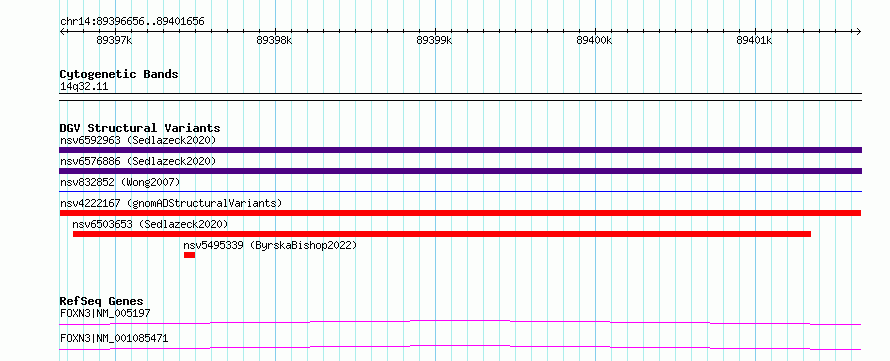The image size is (890, 361).
Task: Click the ruler's right arrowhead
Action: 858,31
